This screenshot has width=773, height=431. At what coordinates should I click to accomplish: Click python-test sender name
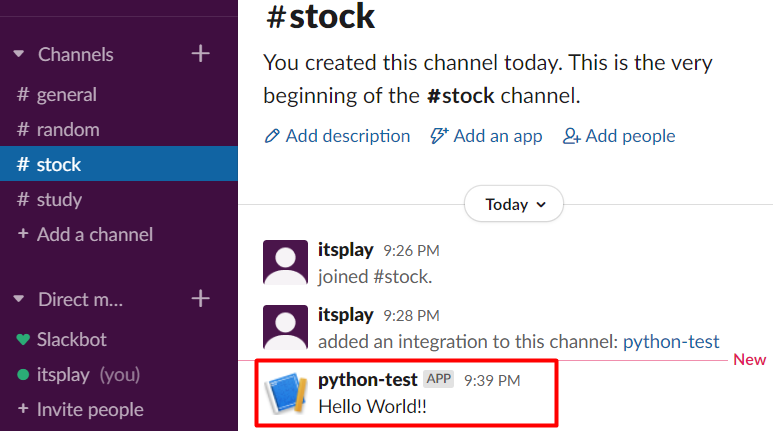pyautogui.click(x=368, y=380)
